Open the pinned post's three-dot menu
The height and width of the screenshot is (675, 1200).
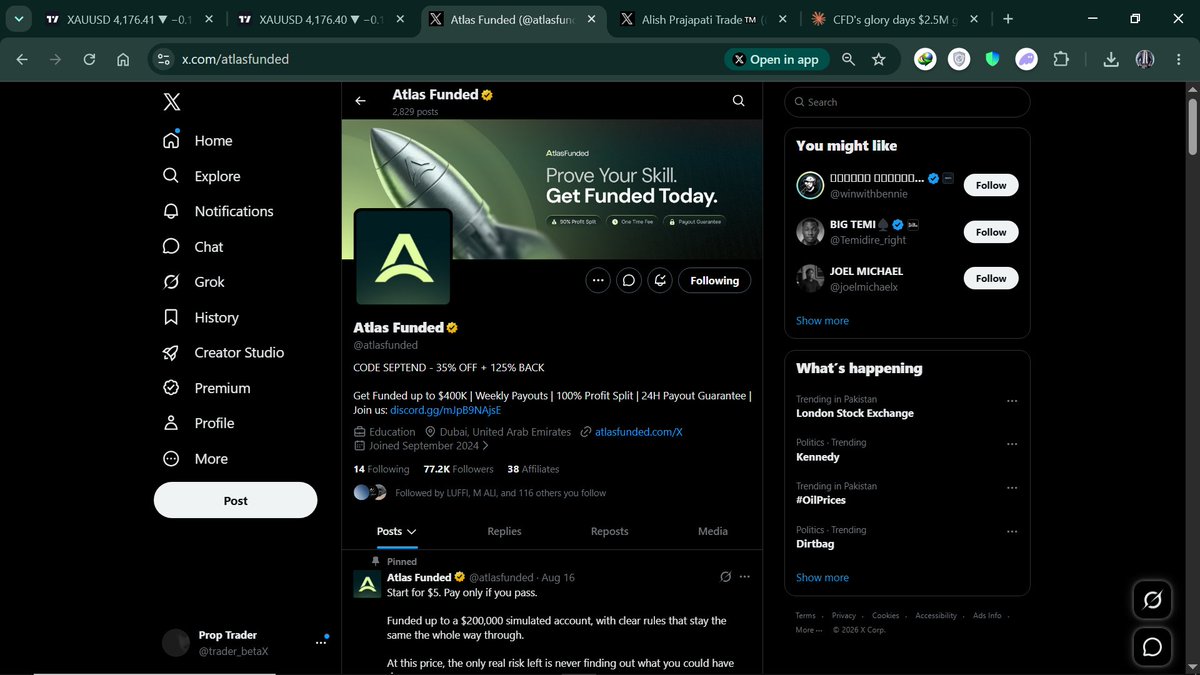pos(743,577)
